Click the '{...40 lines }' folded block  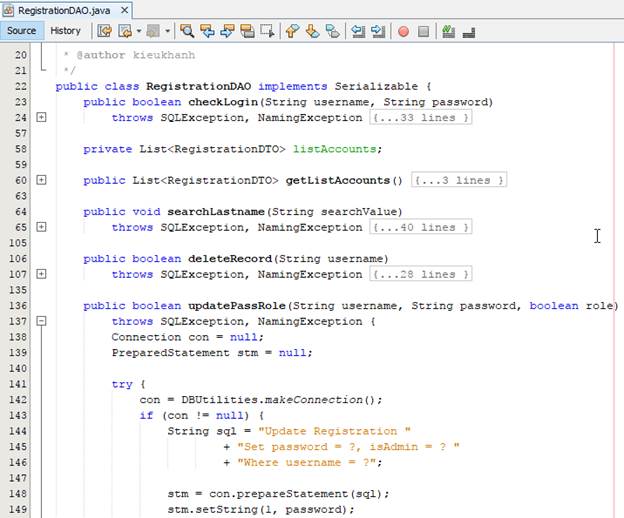pos(421,227)
